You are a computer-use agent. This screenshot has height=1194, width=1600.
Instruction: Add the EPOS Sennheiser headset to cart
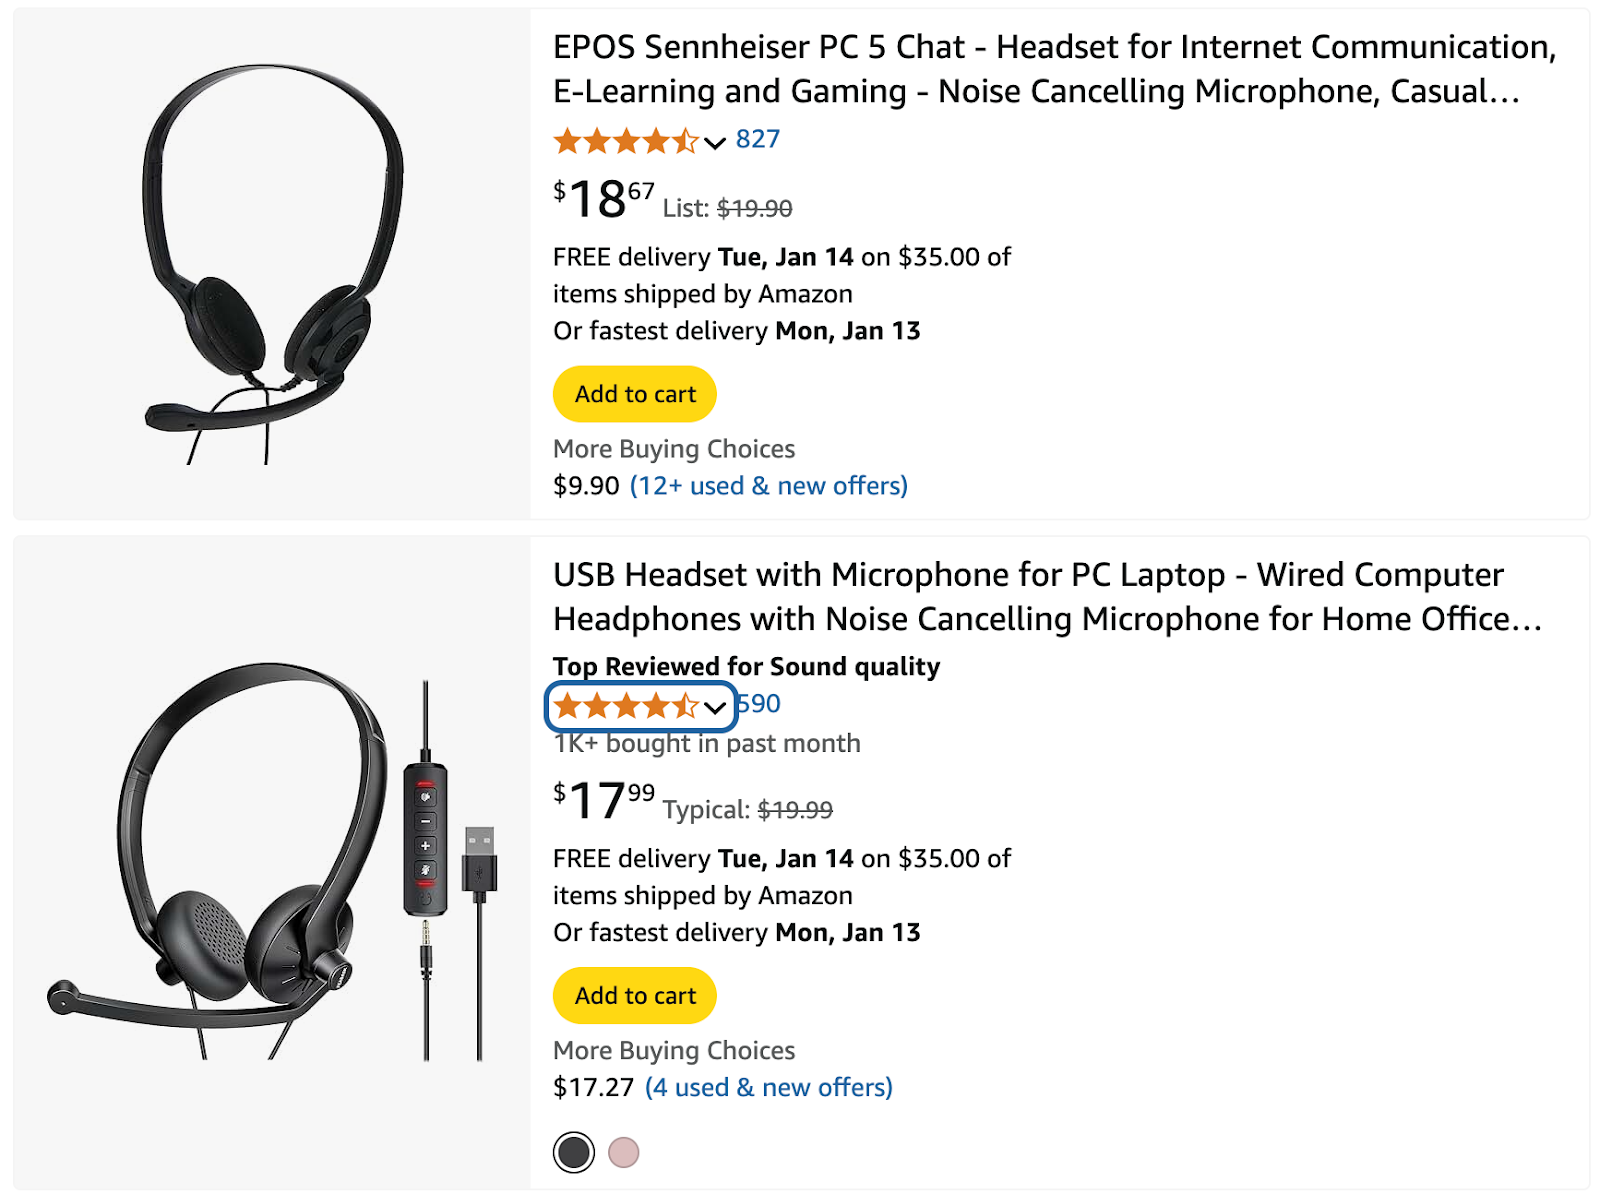(x=634, y=394)
